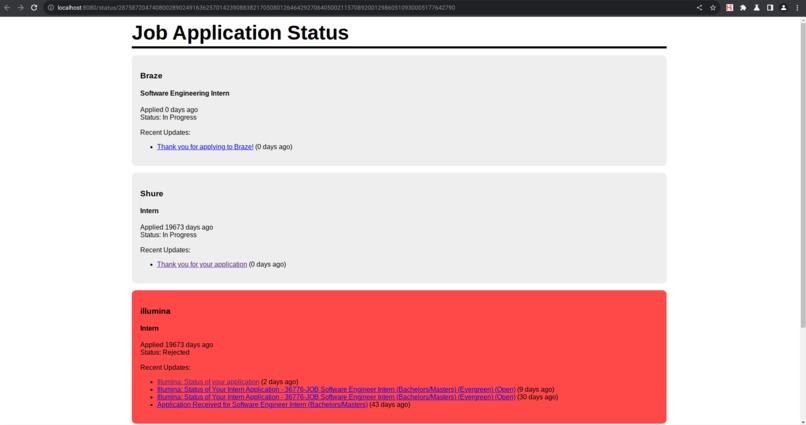Image resolution: width=806 pixels, height=425 pixels.
Task: Bookmark this page with the star icon
Action: point(713,8)
